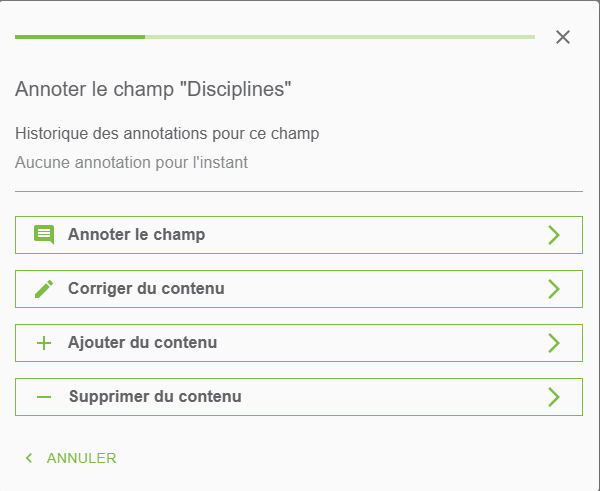The image size is (600, 491).
Task: Expand the chevron on Ajouter du contenu row
Action: [x=554, y=343]
